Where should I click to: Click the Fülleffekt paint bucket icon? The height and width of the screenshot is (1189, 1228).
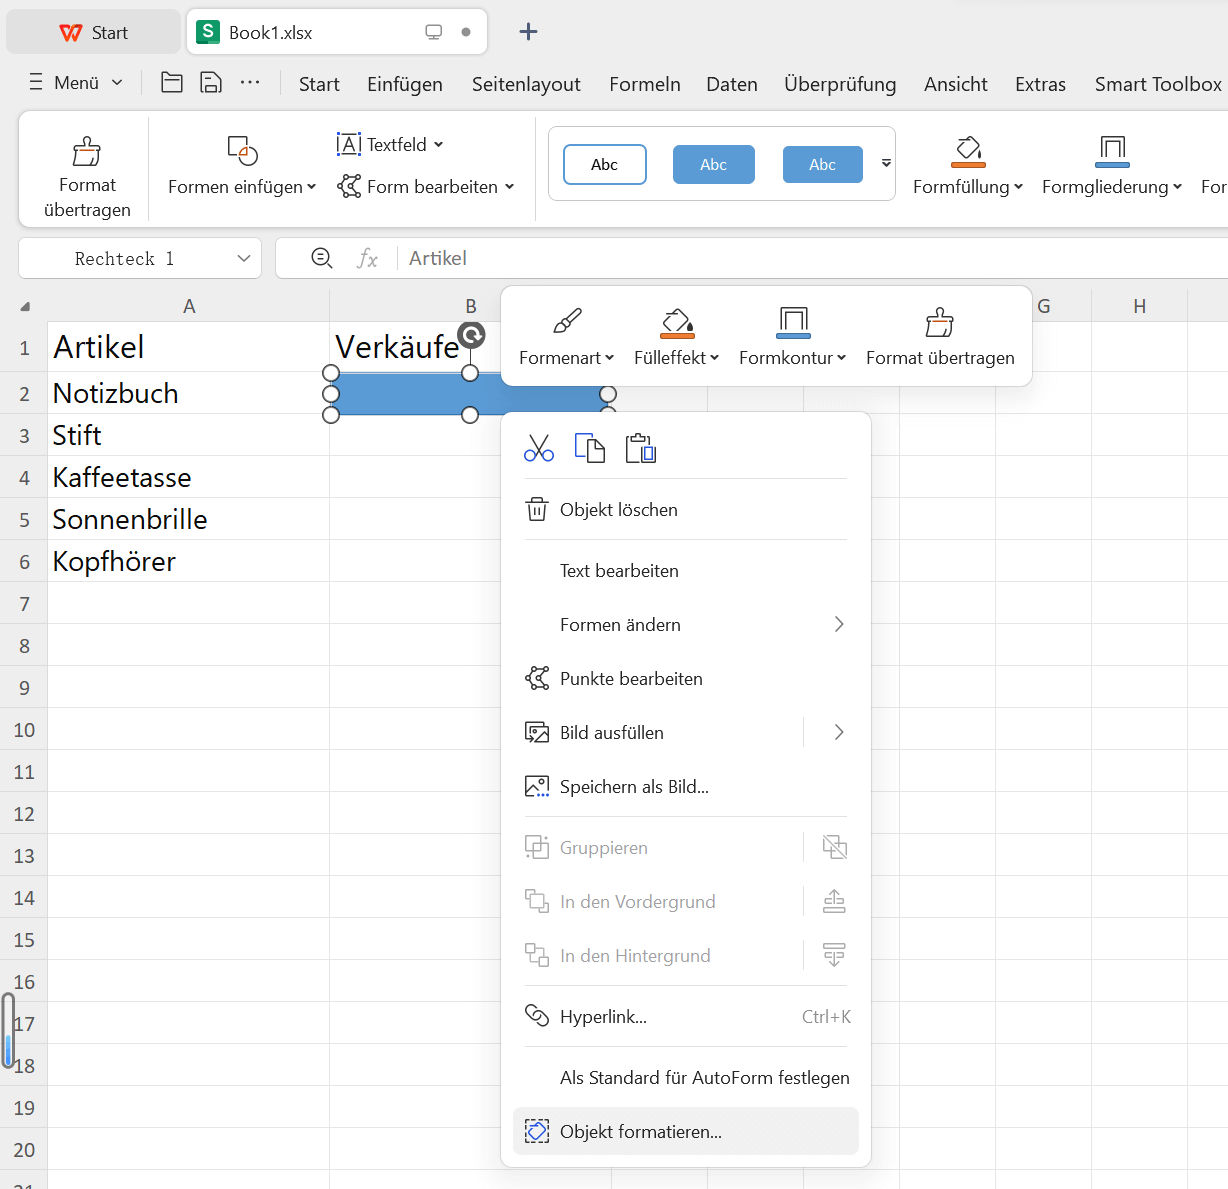pos(677,322)
